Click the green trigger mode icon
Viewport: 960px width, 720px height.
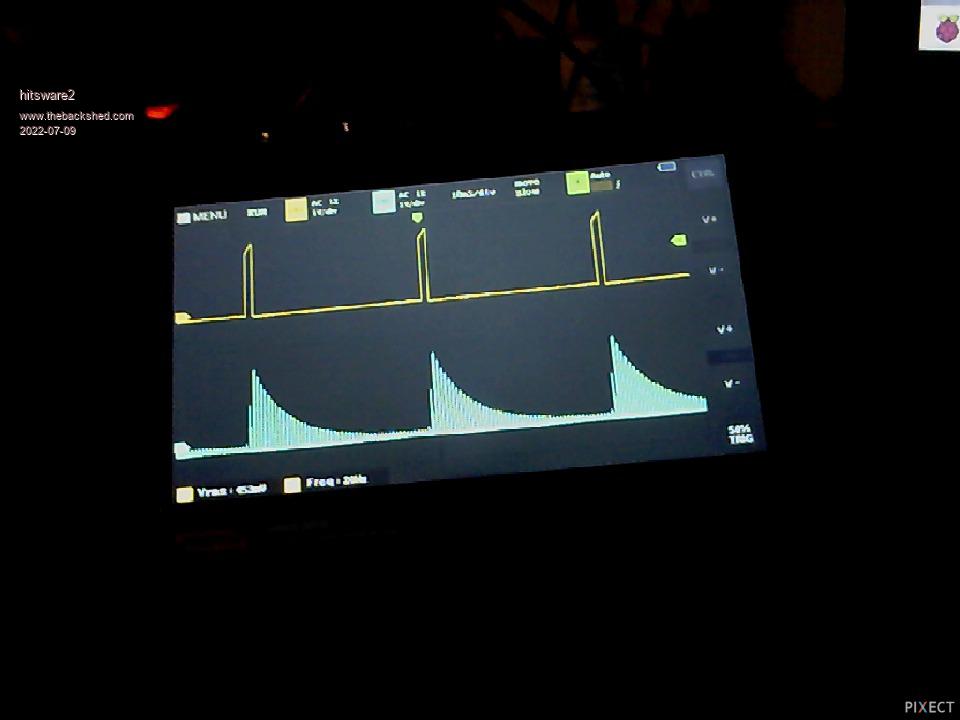577,183
